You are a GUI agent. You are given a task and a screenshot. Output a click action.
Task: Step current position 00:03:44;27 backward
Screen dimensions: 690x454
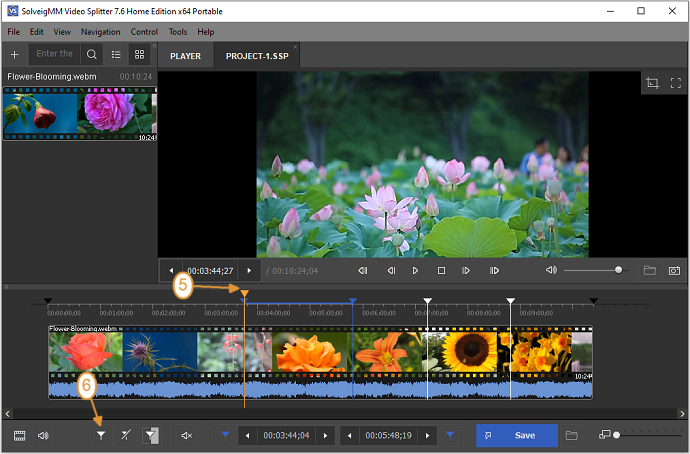(171, 271)
